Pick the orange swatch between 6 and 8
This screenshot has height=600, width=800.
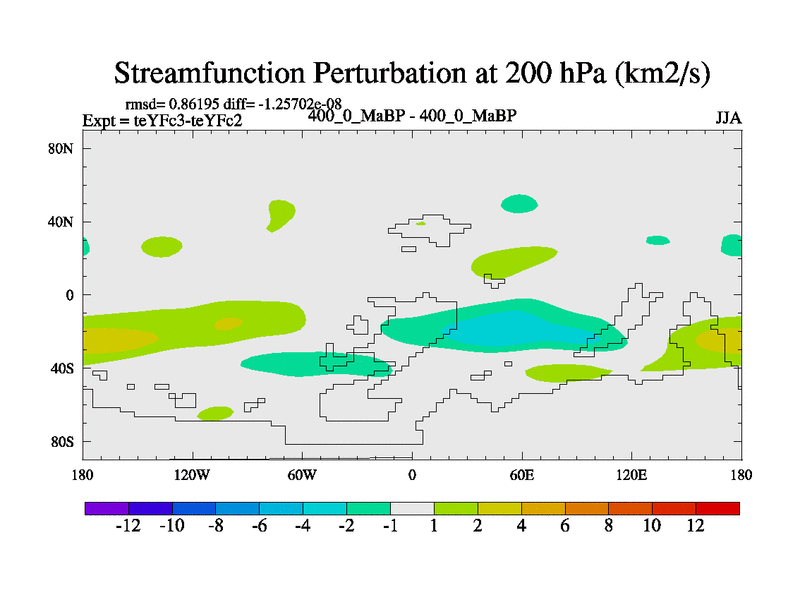click(x=587, y=508)
